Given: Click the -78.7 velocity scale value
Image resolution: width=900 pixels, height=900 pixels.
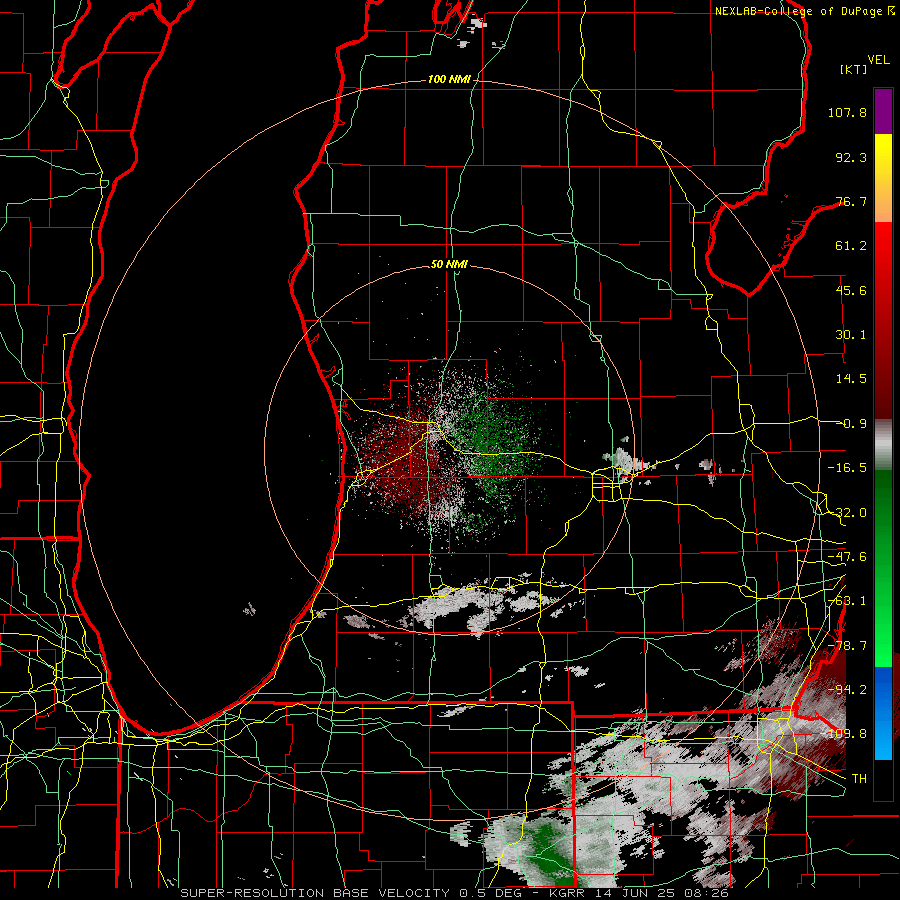Looking at the screenshot, I should pyautogui.click(x=847, y=646).
